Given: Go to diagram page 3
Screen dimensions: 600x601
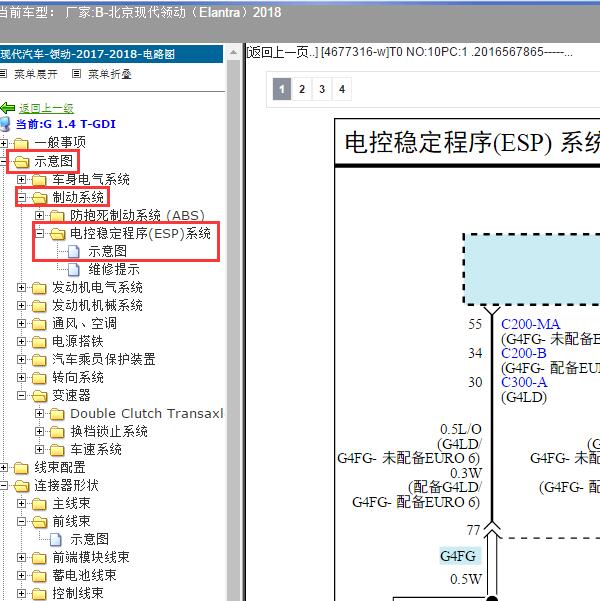Looking at the screenshot, I should coord(322,89).
